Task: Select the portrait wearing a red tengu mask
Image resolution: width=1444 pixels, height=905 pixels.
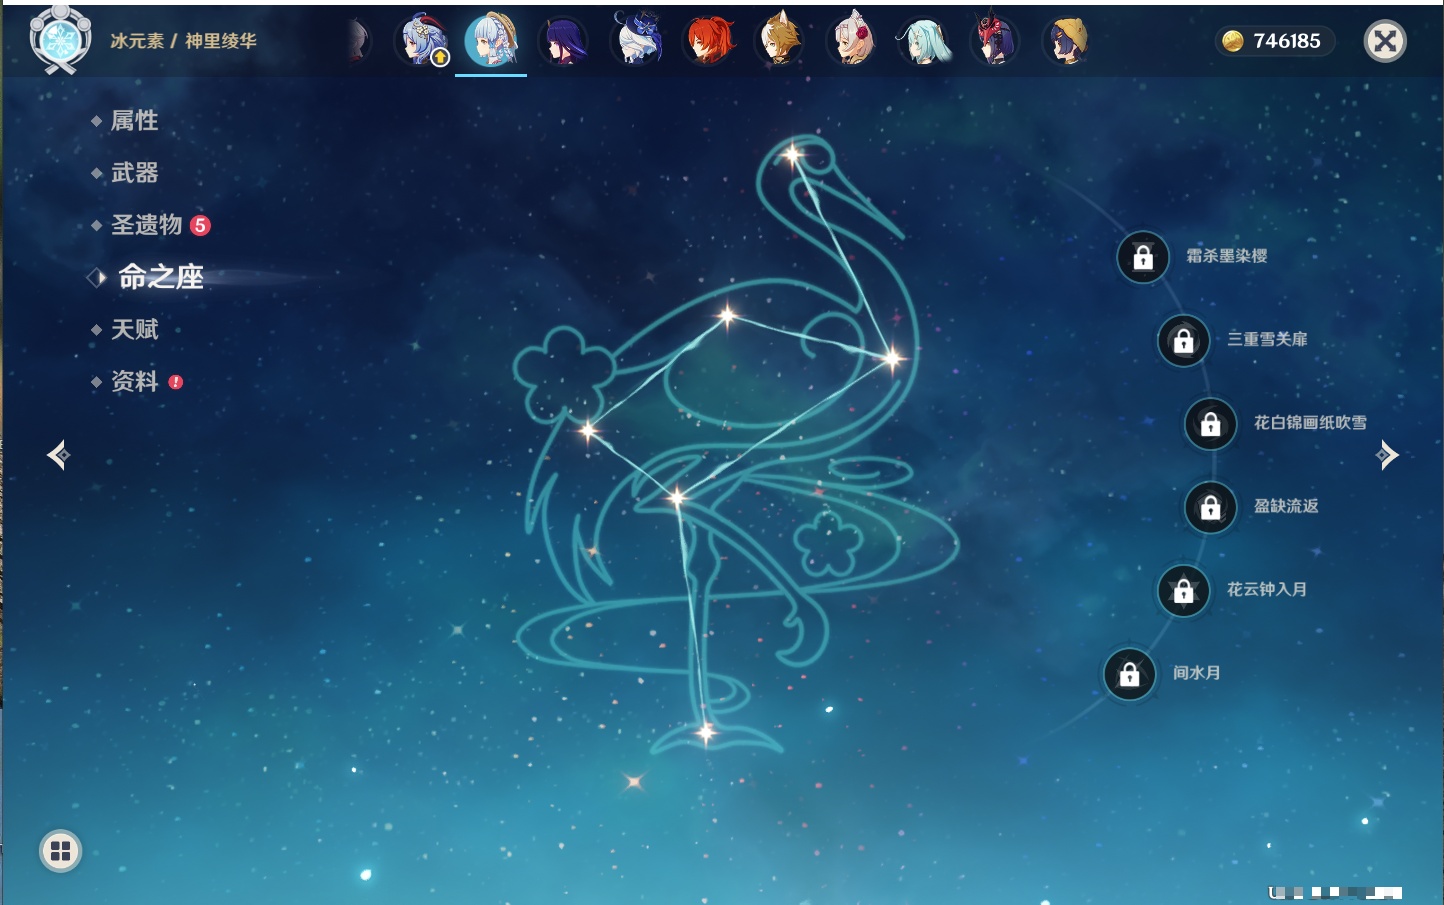Action: (x=996, y=41)
